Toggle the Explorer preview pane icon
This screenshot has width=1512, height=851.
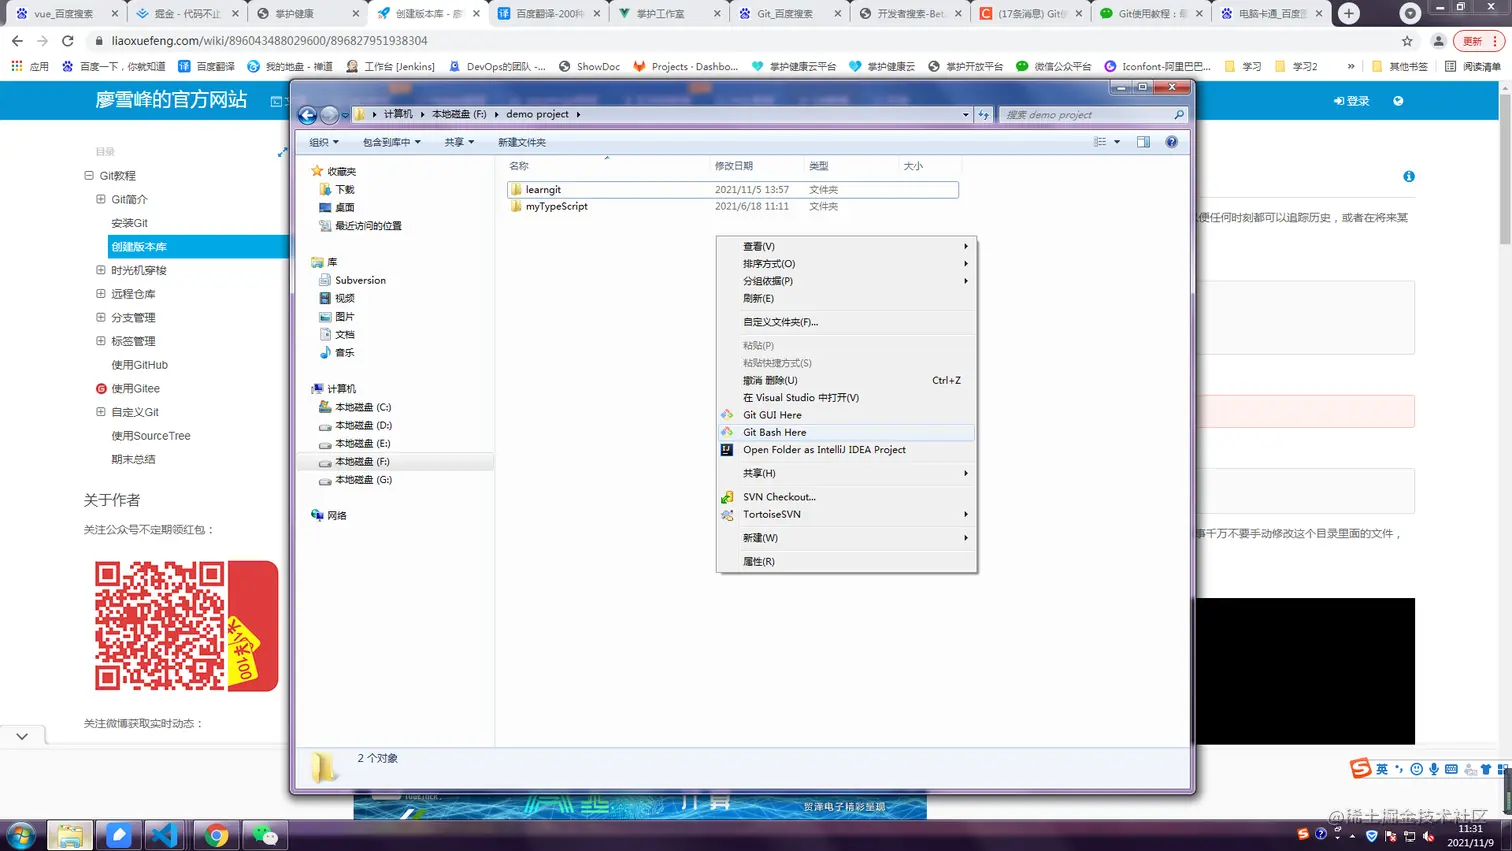(1143, 142)
